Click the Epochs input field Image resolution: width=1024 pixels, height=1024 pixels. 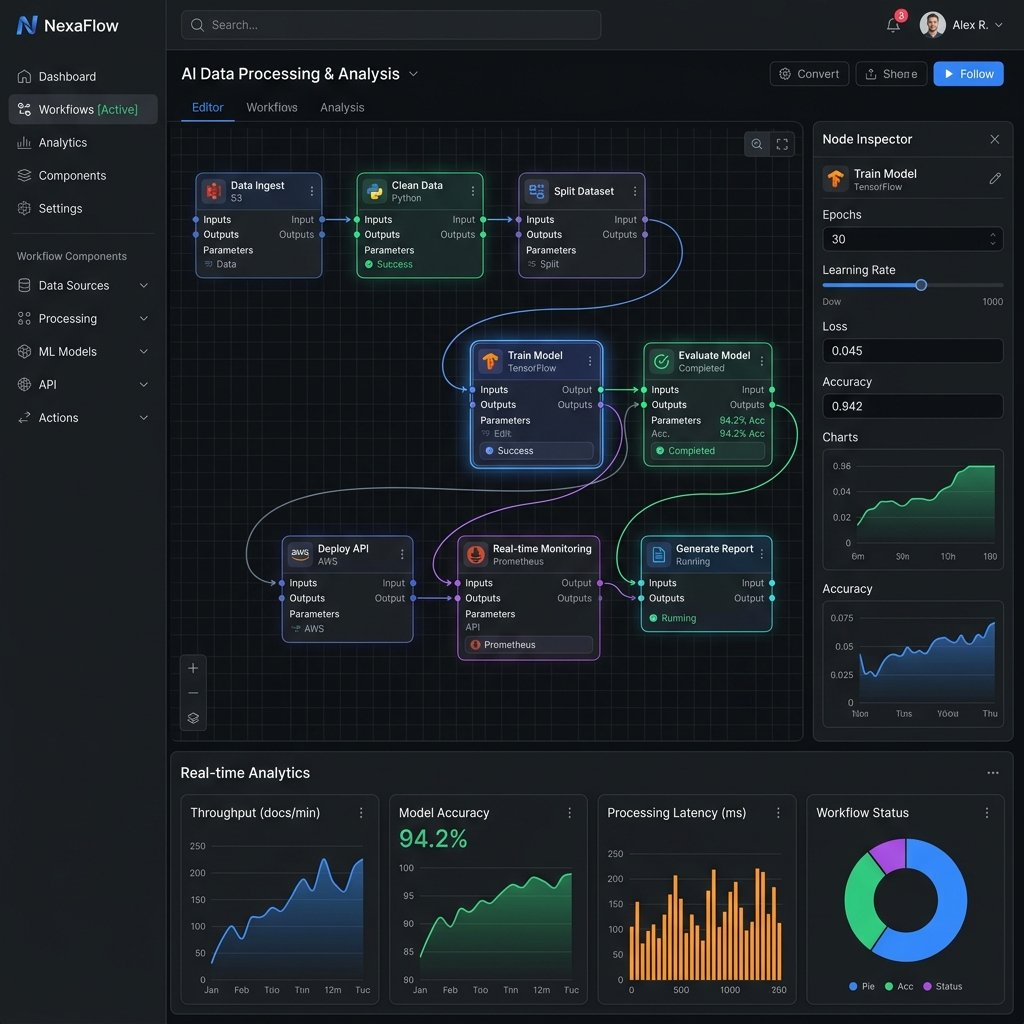tap(912, 239)
